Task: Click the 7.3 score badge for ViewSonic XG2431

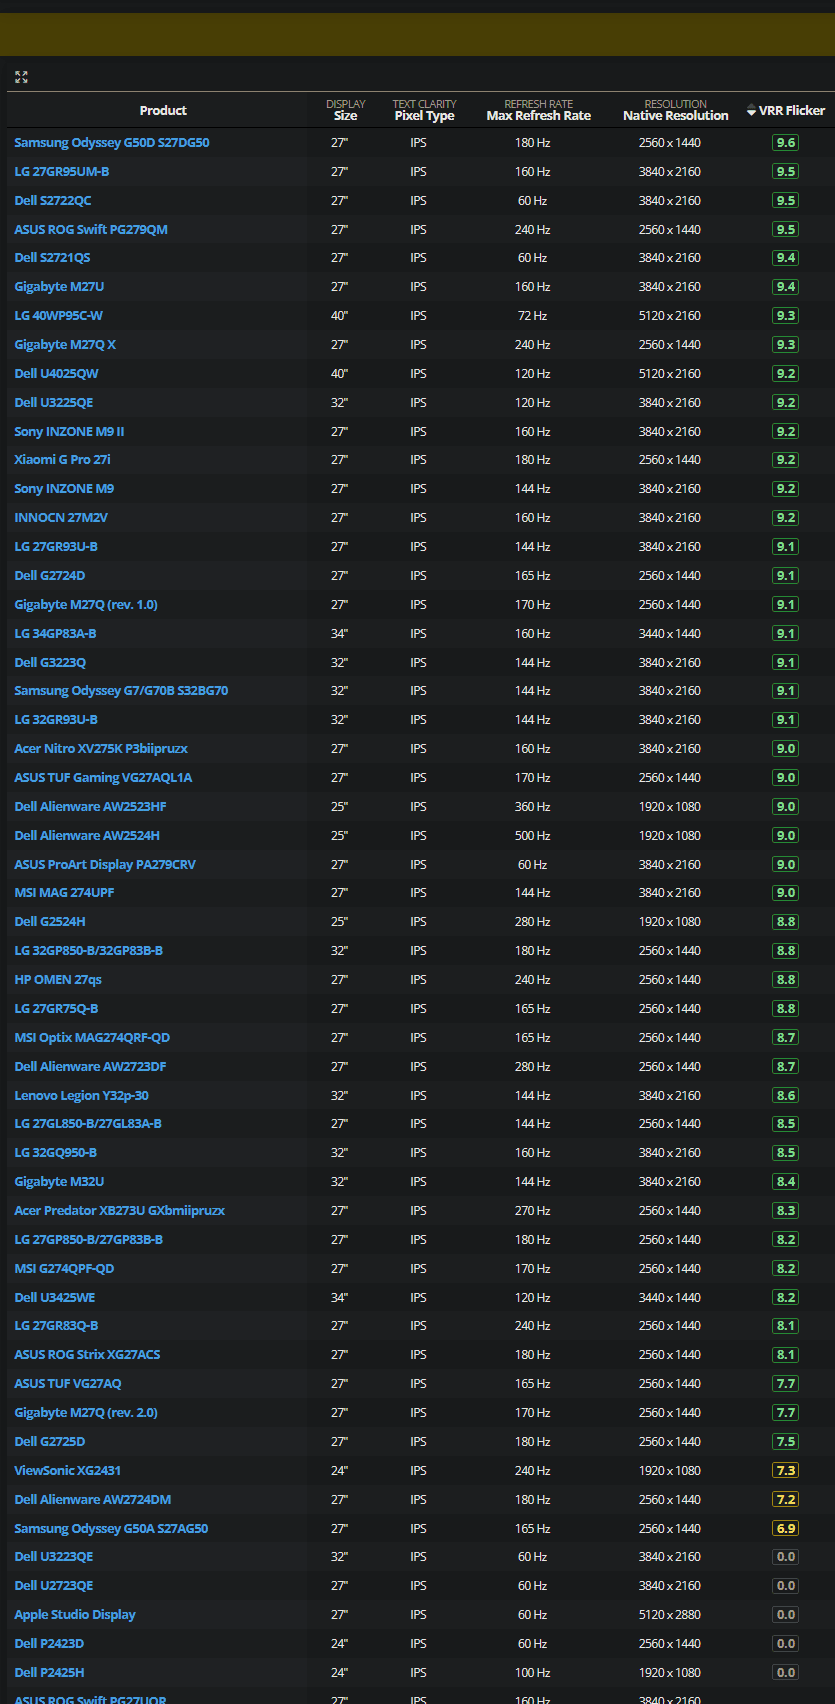Action: point(786,1471)
